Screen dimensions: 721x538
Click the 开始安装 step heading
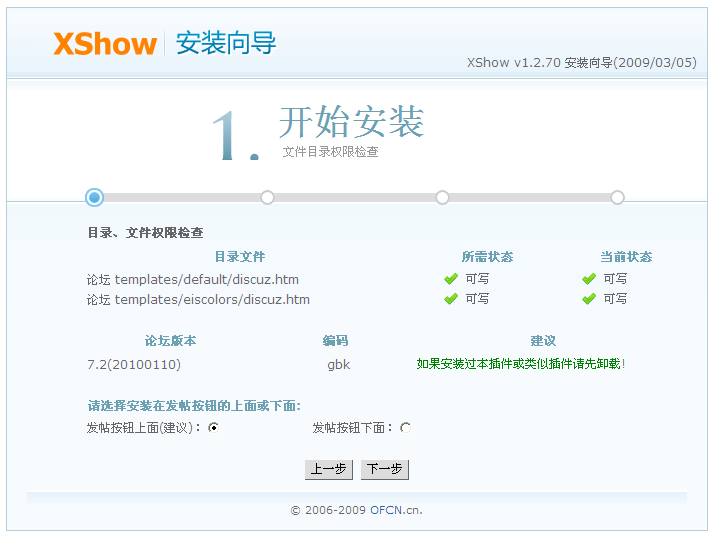click(x=352, y=121)
